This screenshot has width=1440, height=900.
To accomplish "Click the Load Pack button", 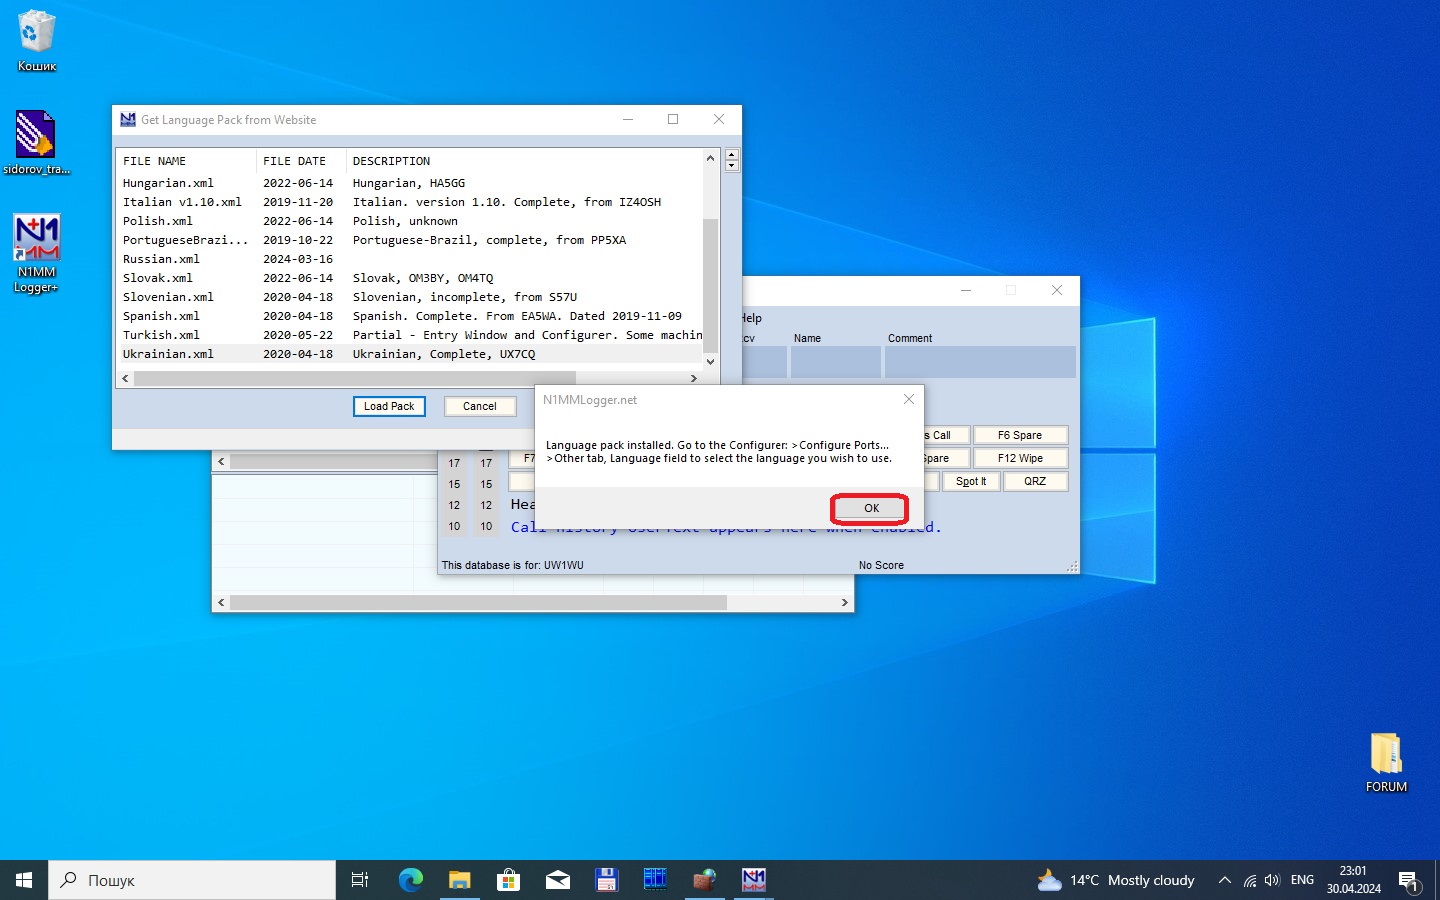I will (x=389, y=406).
